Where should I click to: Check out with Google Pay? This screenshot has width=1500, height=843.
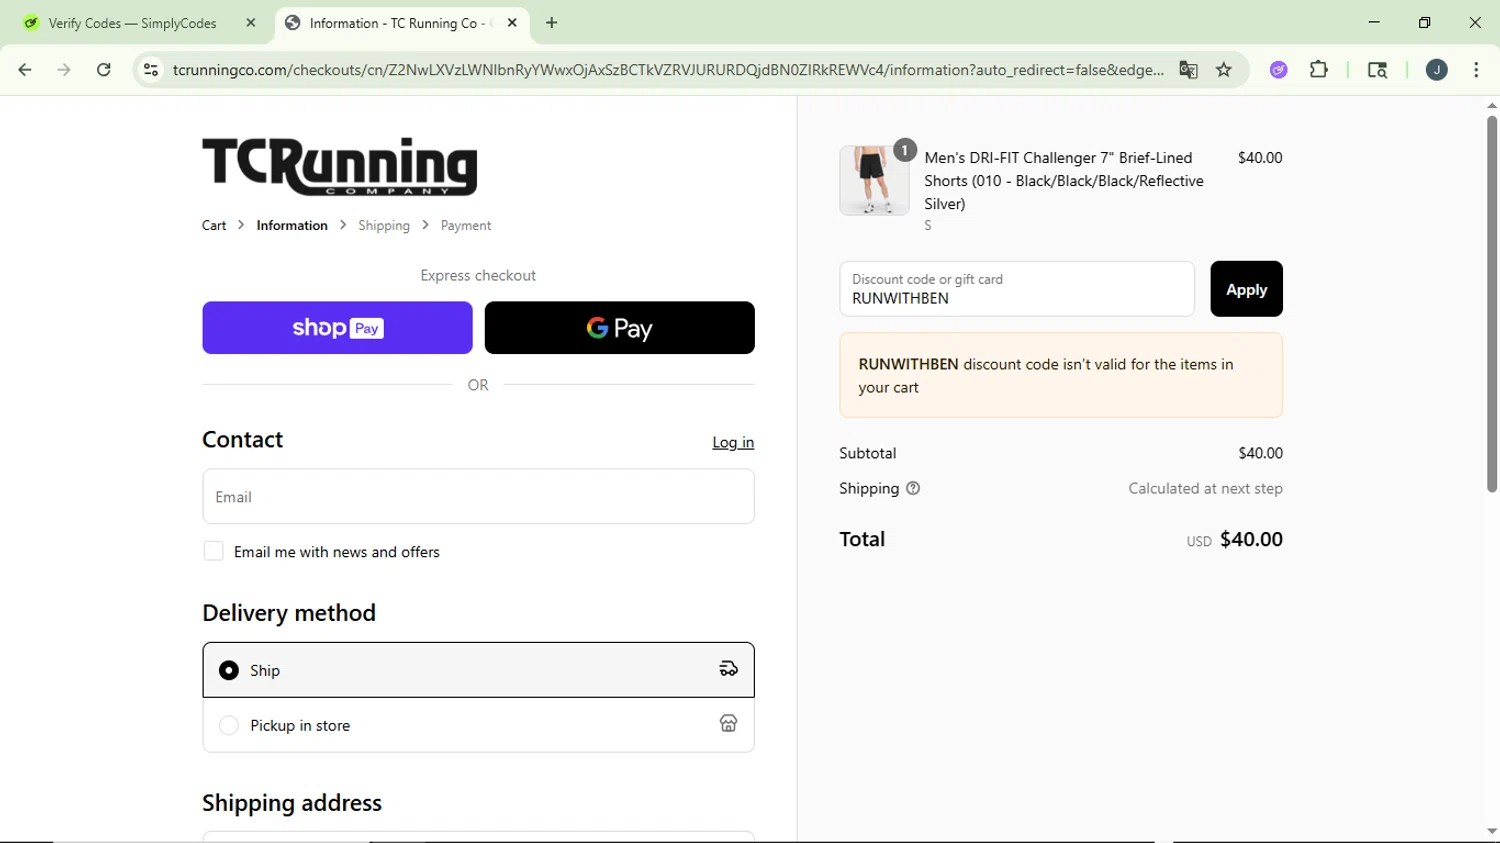[x=620, y=328]
